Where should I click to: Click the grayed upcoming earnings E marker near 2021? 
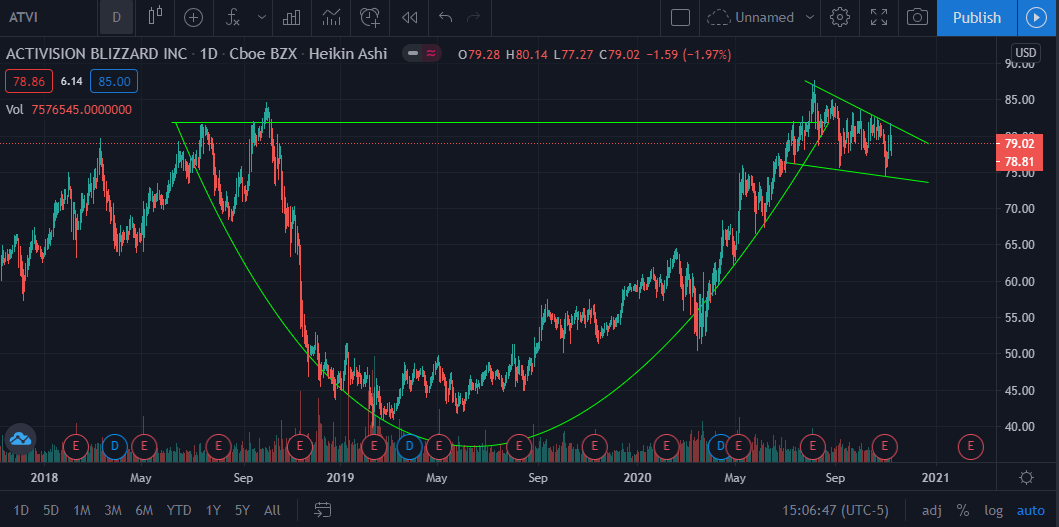[x=971, y=445]
